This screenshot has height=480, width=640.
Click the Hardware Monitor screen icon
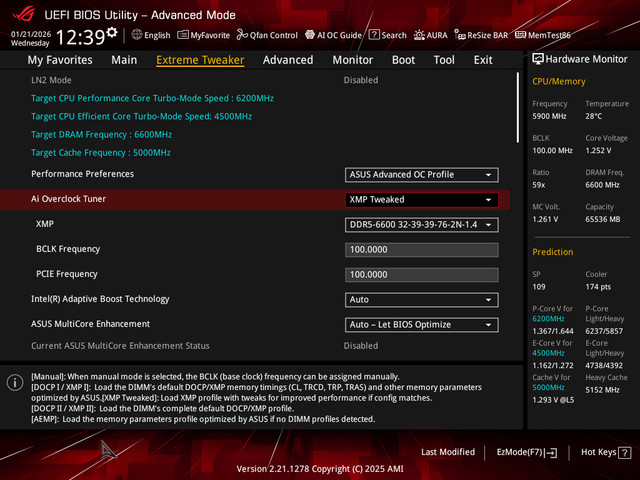click(538, 59)
